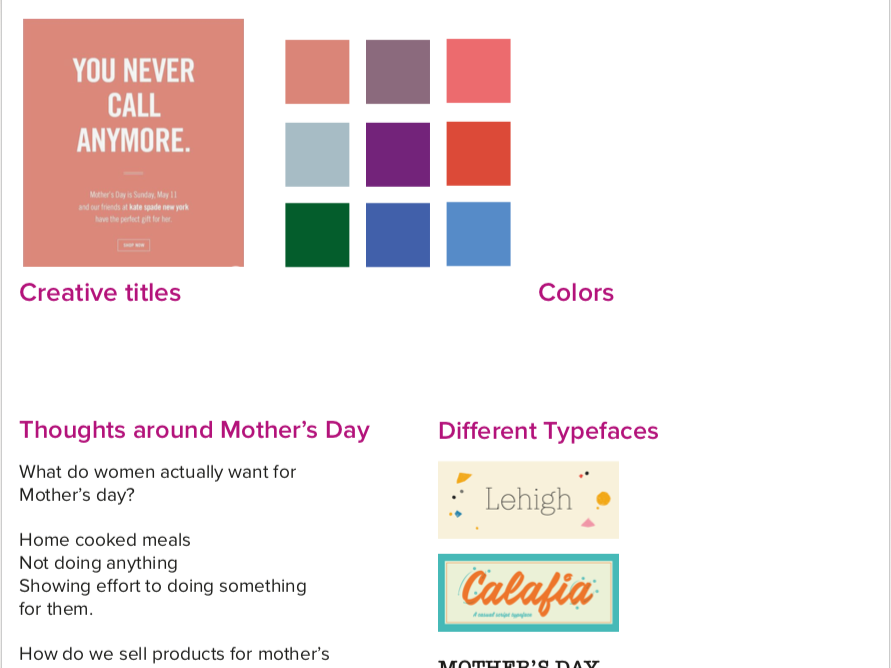Screen dimensions: 891x668
Task: Pick the coral pink color swatch
Action: pyautogui.click(x=478, y=71)
